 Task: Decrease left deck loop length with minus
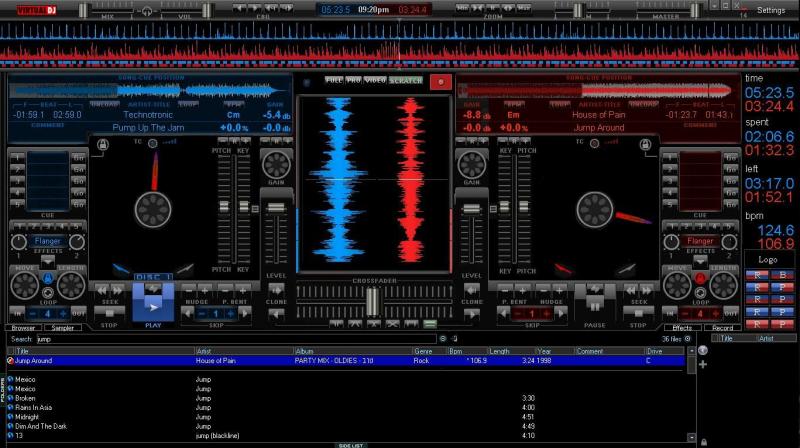pyautogui.click(x=33, y=313)
